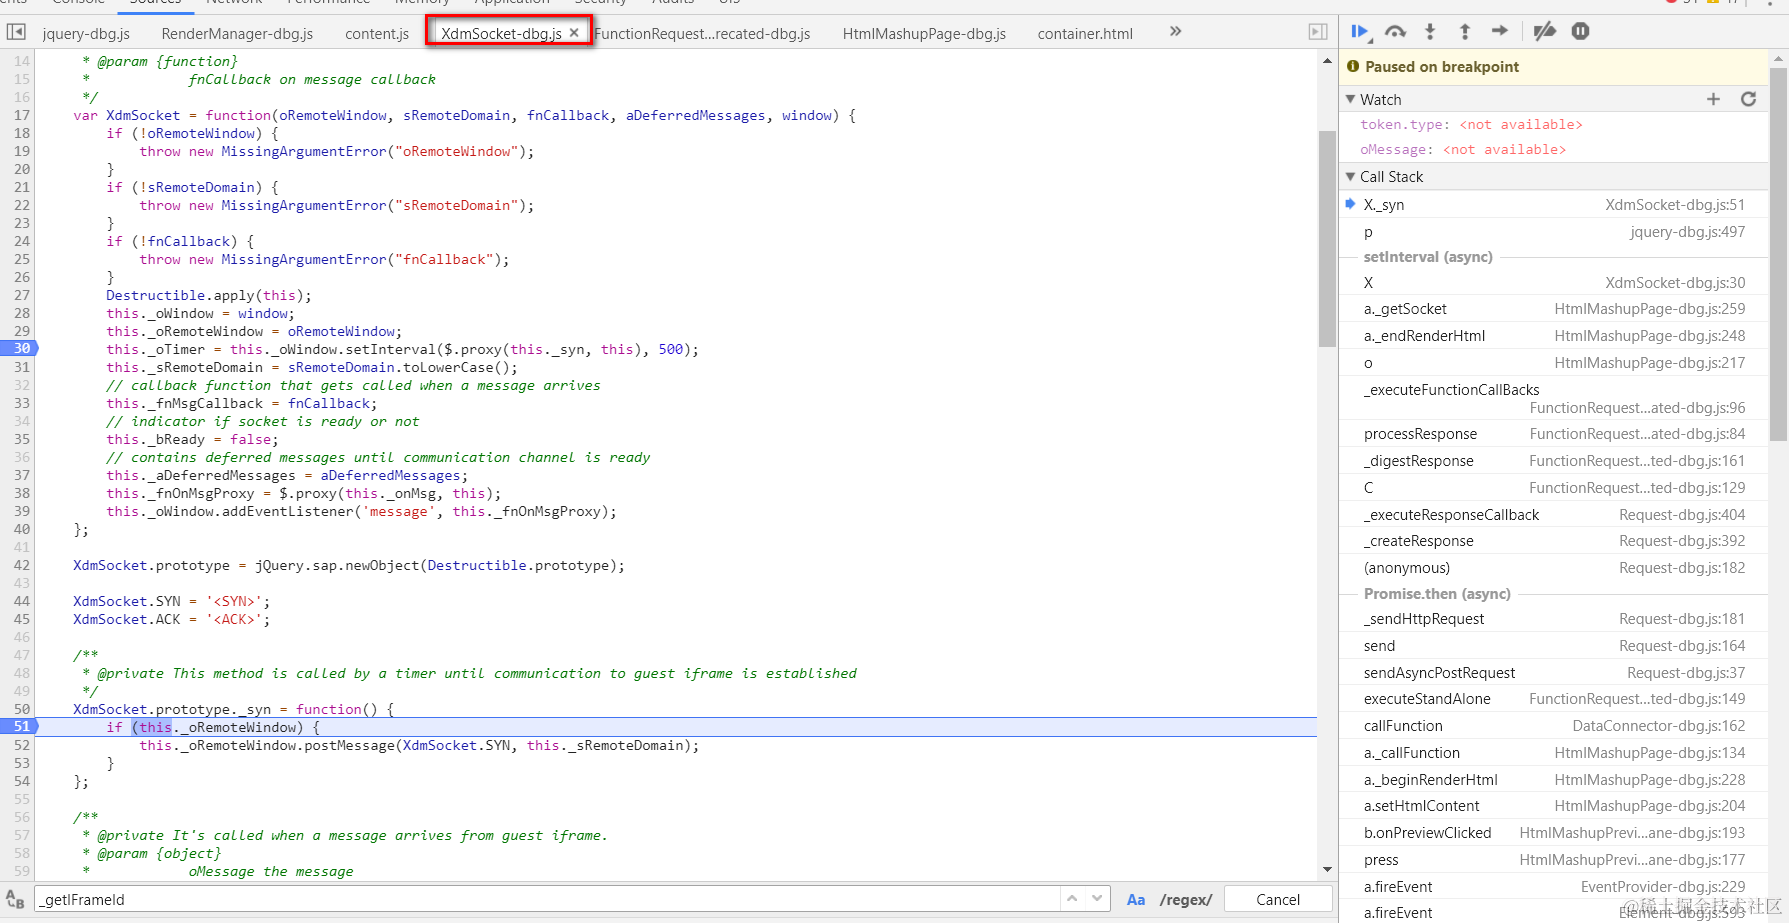Viewport: 1789px width, 923px height.
Task: Refresh the watch expressions
Action: 1748,99
